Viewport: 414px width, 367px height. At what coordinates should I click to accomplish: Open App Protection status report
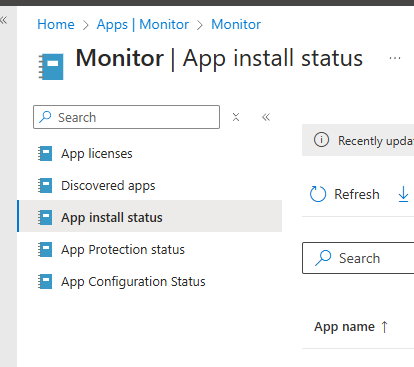point(123,250)
